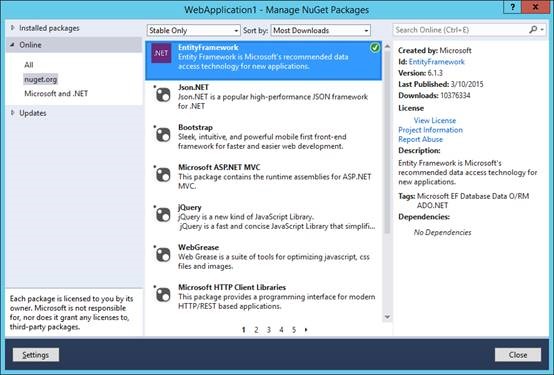
Task: Click the search magnifier icon
Action: (533, 30)
